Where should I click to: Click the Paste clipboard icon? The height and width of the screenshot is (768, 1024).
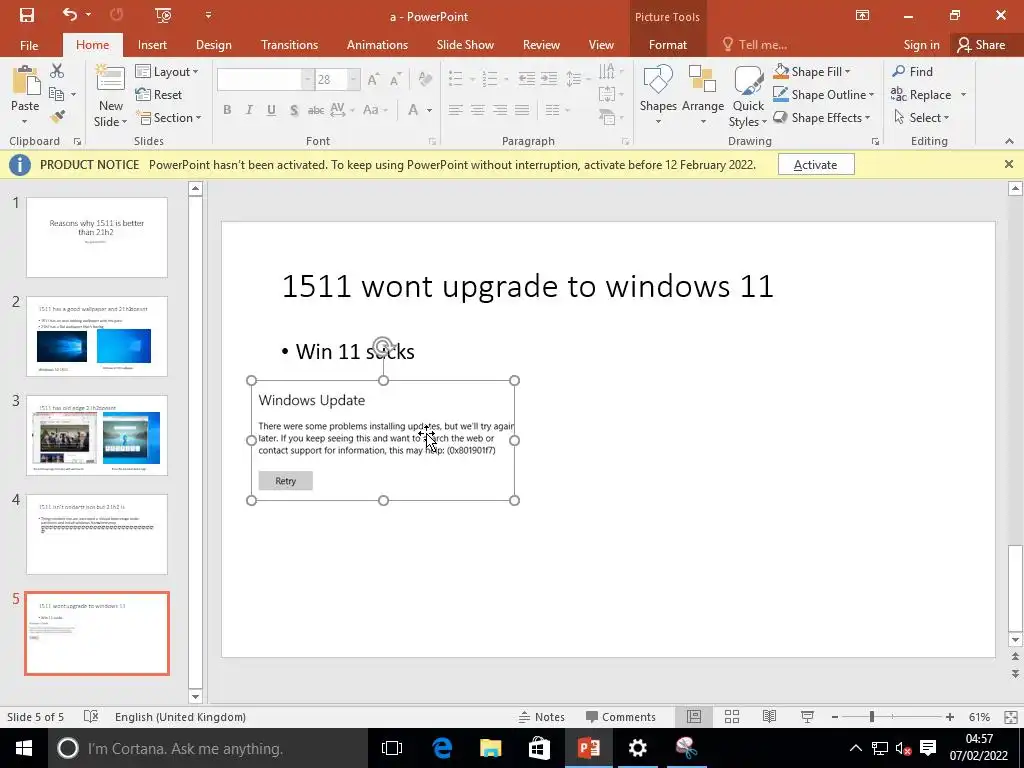pyautogui.click(x=25, y=81)
